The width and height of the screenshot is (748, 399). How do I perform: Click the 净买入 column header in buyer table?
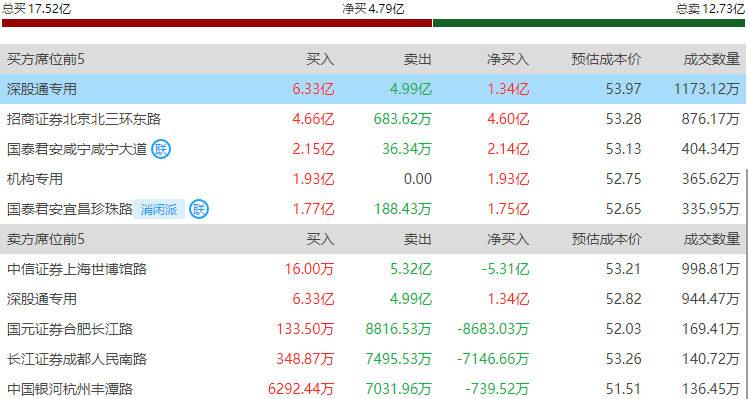tap(508, 59)
